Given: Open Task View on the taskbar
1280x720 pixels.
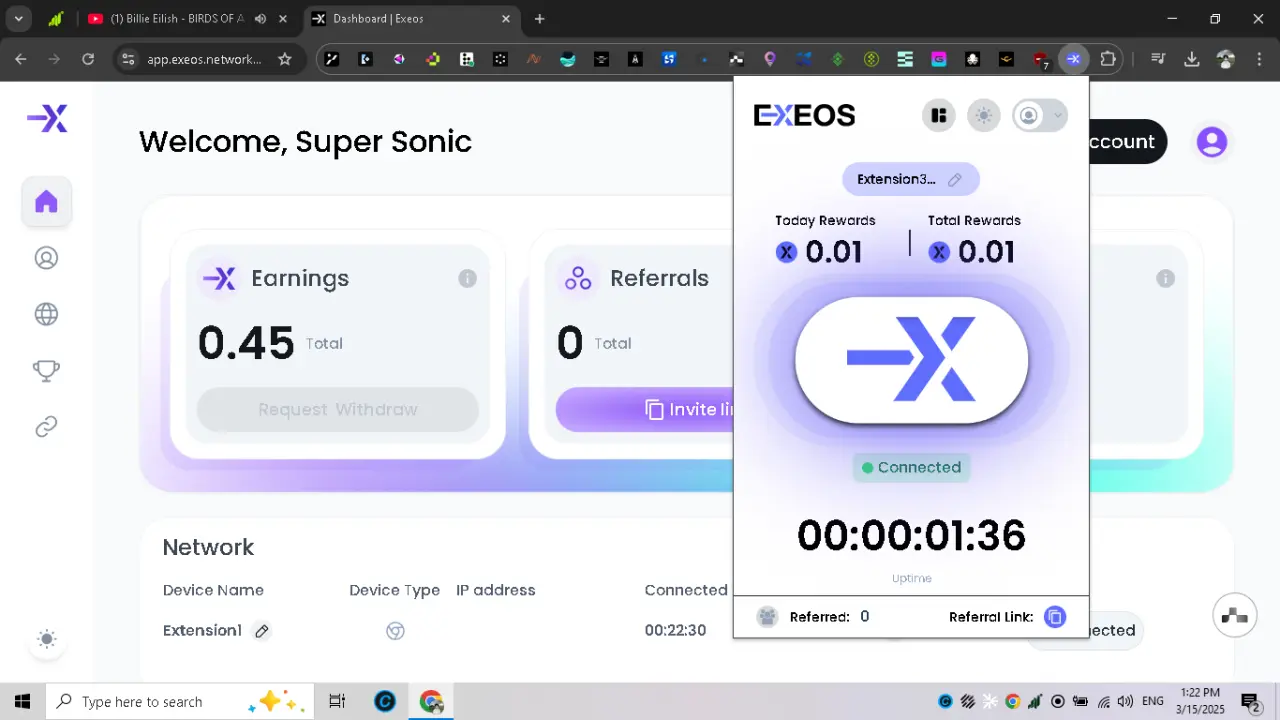Looking at the screenshot, I should [x=337, y=701].
